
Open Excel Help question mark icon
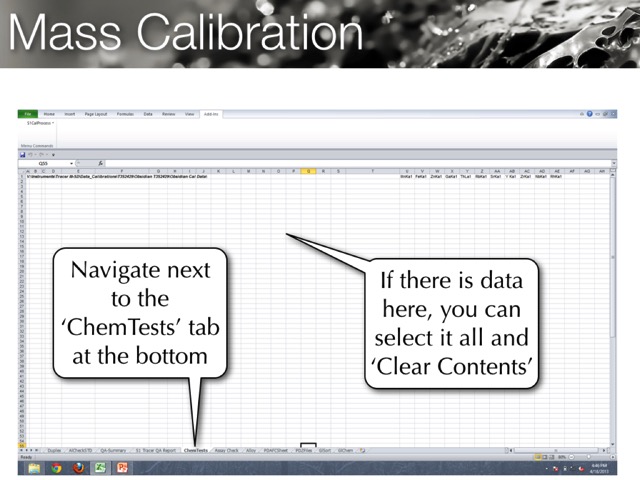pos(590,115)
